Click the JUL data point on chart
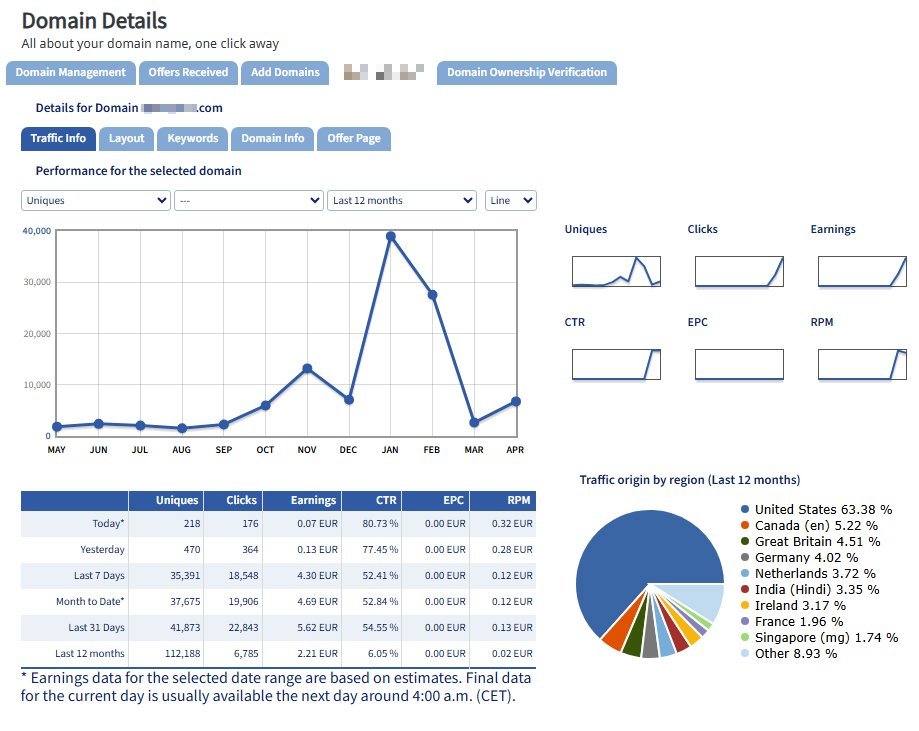 (x=140, y=426)
